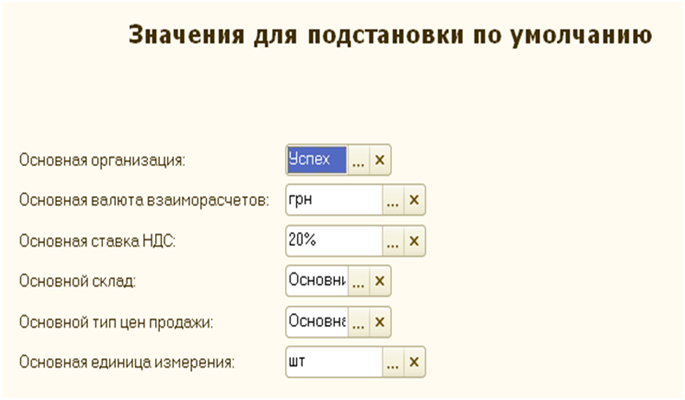Clear the Основная организация field with X

[380, 159]
